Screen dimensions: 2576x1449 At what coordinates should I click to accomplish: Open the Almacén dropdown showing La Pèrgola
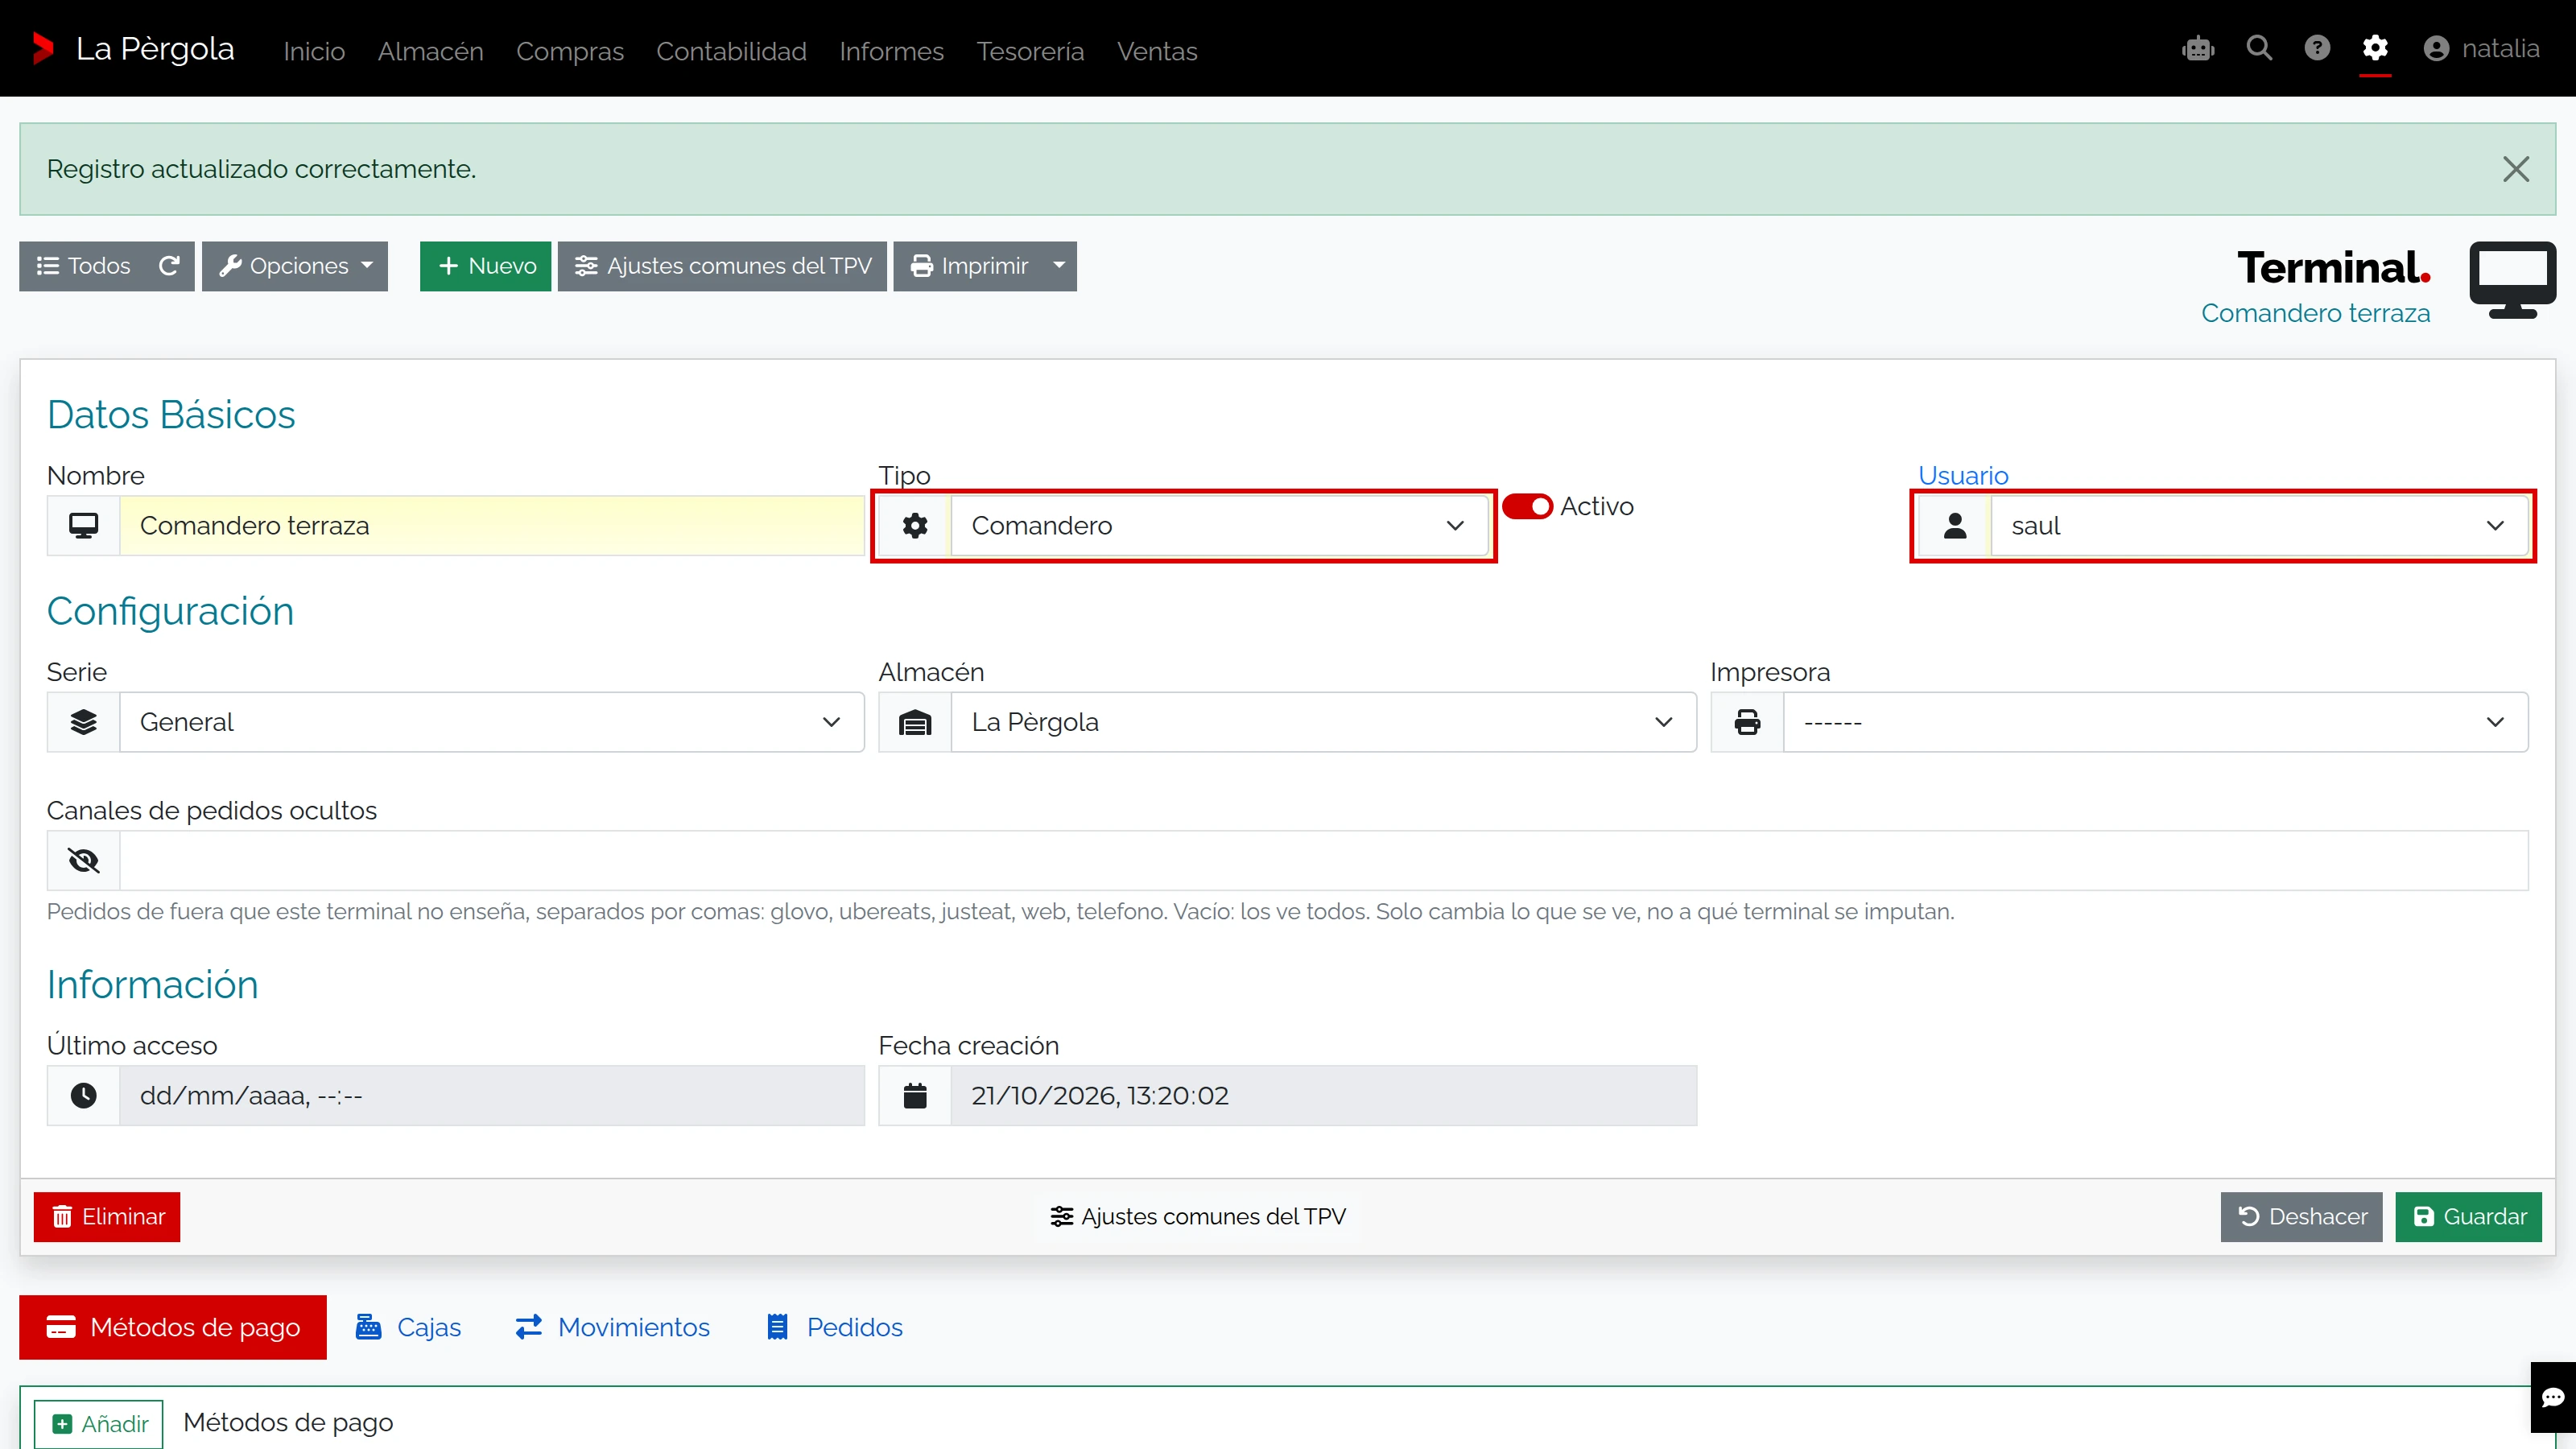(1323, 722)
